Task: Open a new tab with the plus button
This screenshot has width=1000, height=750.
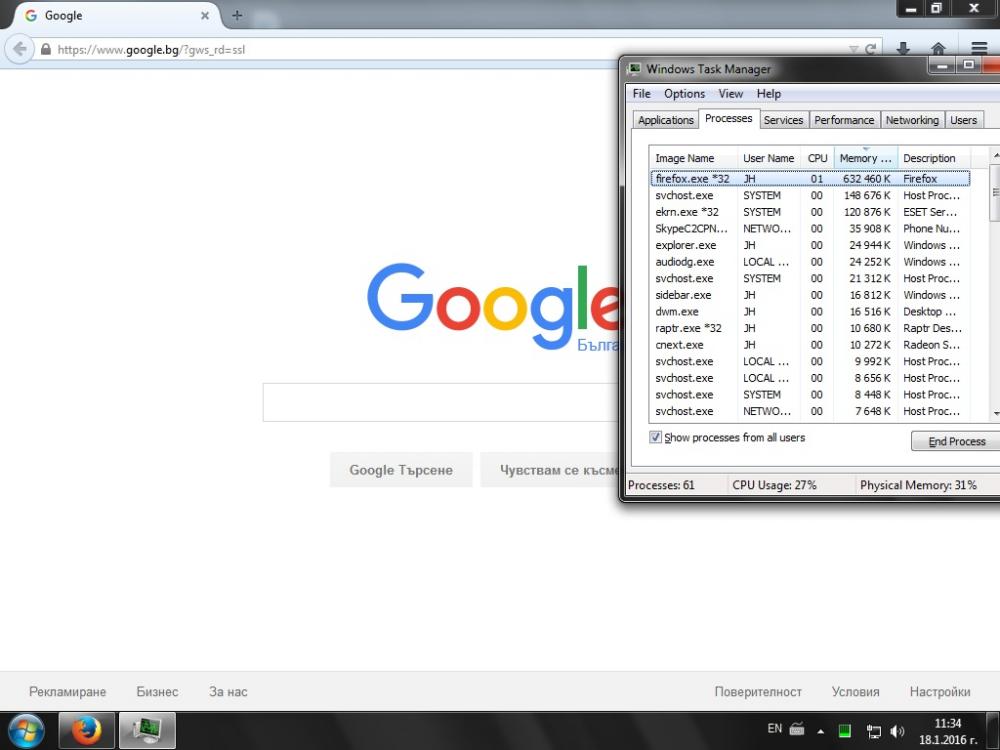Action: (237, 15)
